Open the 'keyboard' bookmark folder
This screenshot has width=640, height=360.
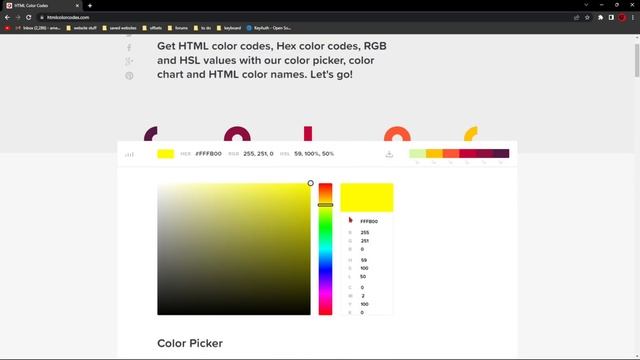(x=229, y=28)
